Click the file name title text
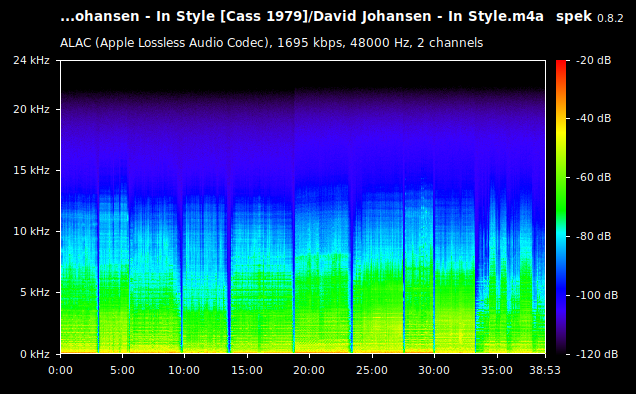The width and height of the screenshot is (636, 394). [x=302, y=17]
